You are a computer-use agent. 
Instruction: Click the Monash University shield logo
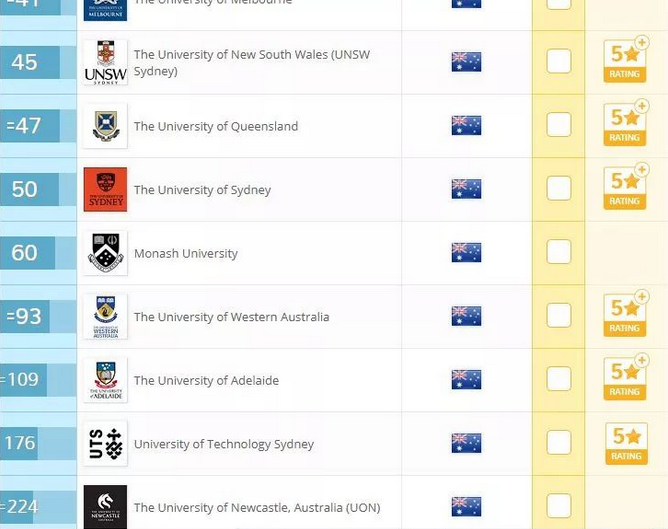pyautogui.click(x=105, y=253)
